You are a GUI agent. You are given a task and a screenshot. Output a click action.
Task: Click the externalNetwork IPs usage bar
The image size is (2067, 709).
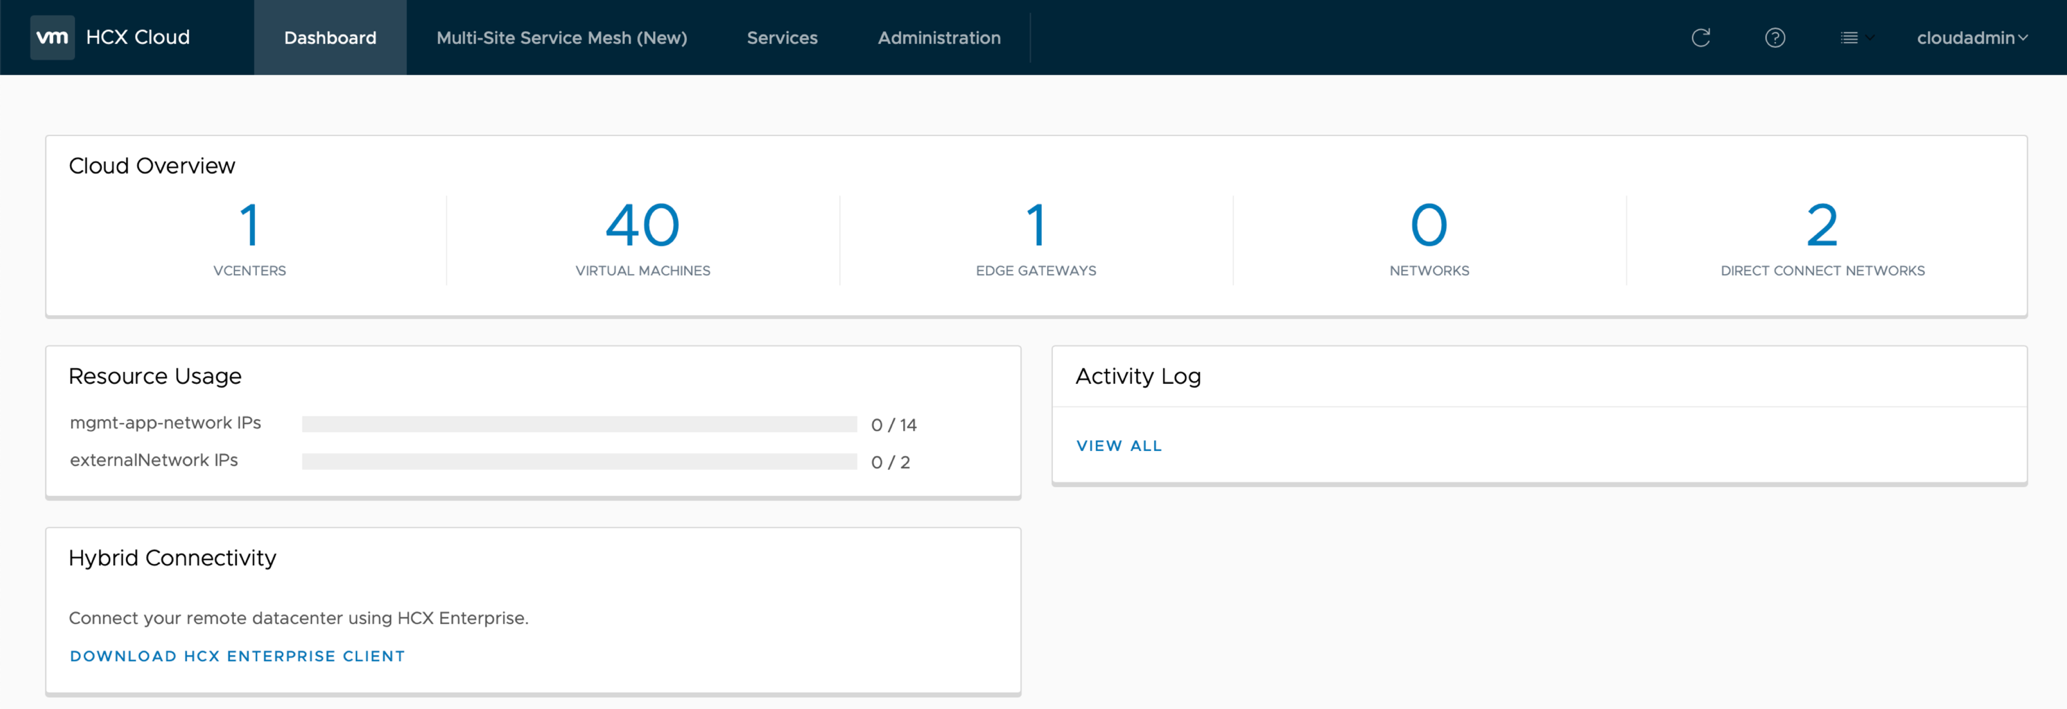pos(579,462)
